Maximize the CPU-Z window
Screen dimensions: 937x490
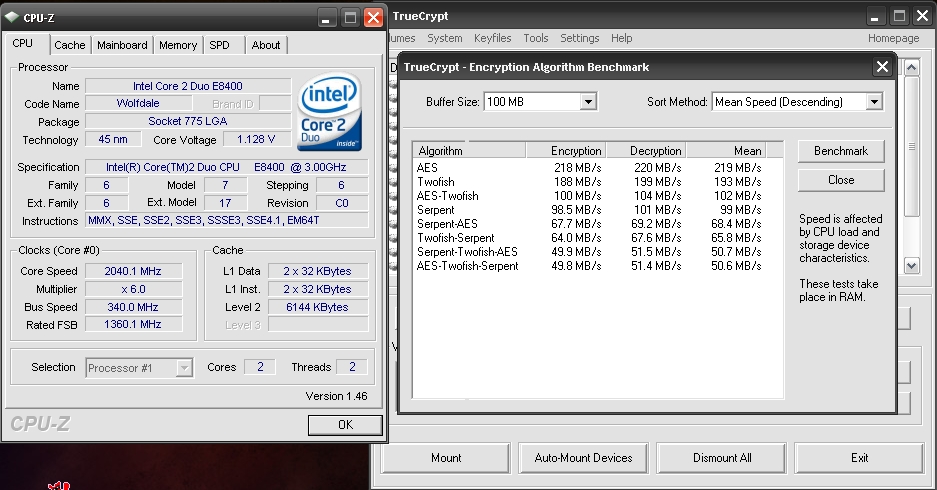[x=350, y=17]
